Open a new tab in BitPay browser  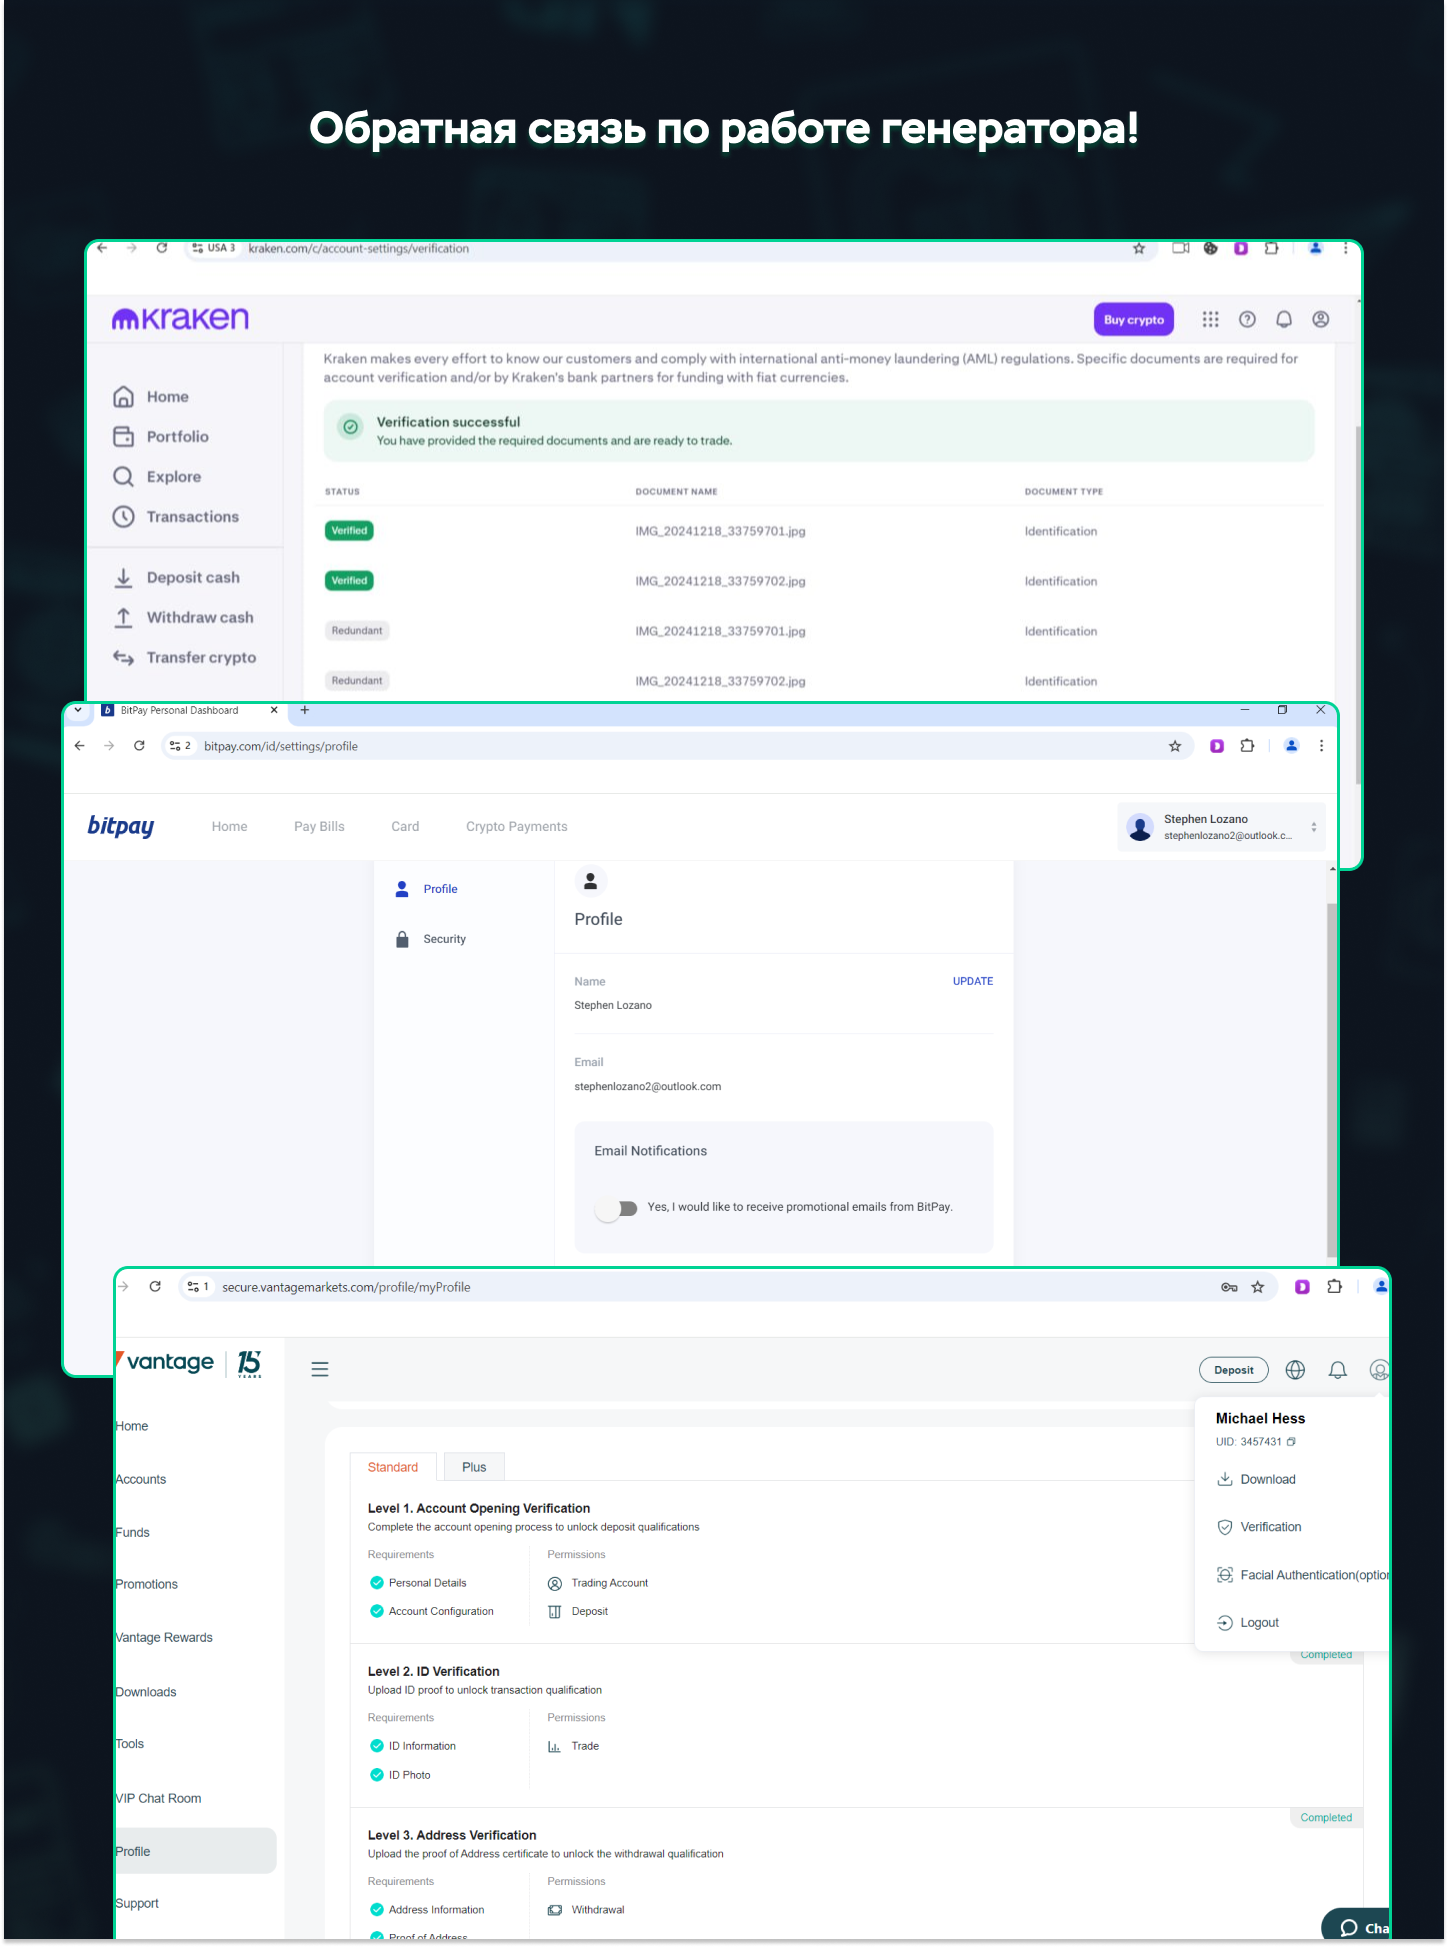305,710
